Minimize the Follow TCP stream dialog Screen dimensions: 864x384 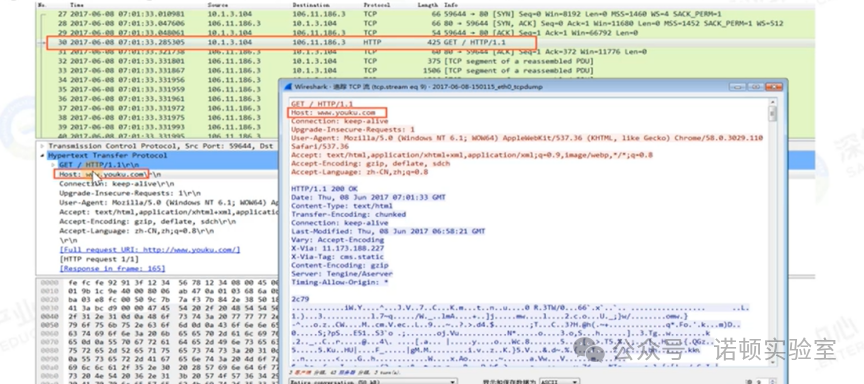[x=738, y=87]
